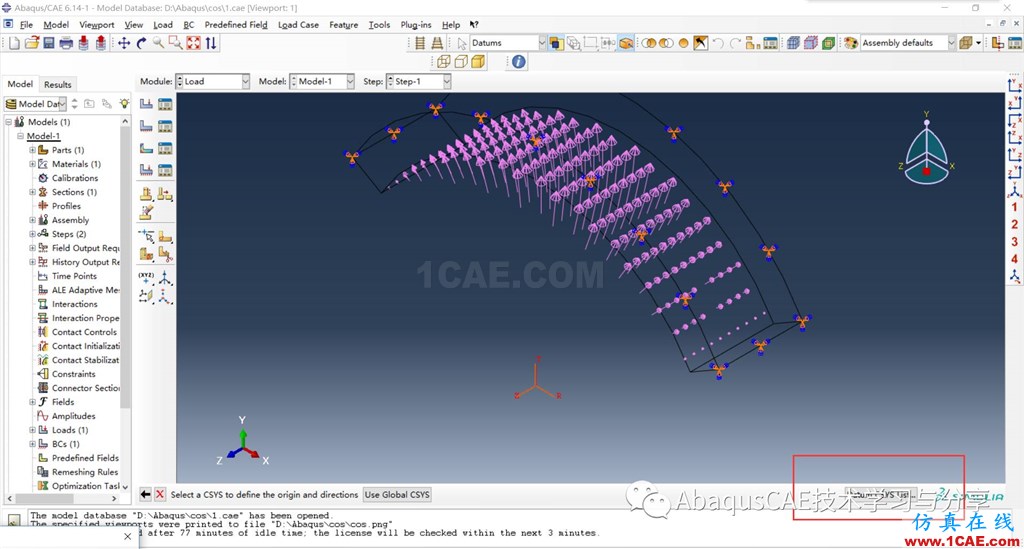Expand the BCs (1) tree node

(x=32, y=444)
